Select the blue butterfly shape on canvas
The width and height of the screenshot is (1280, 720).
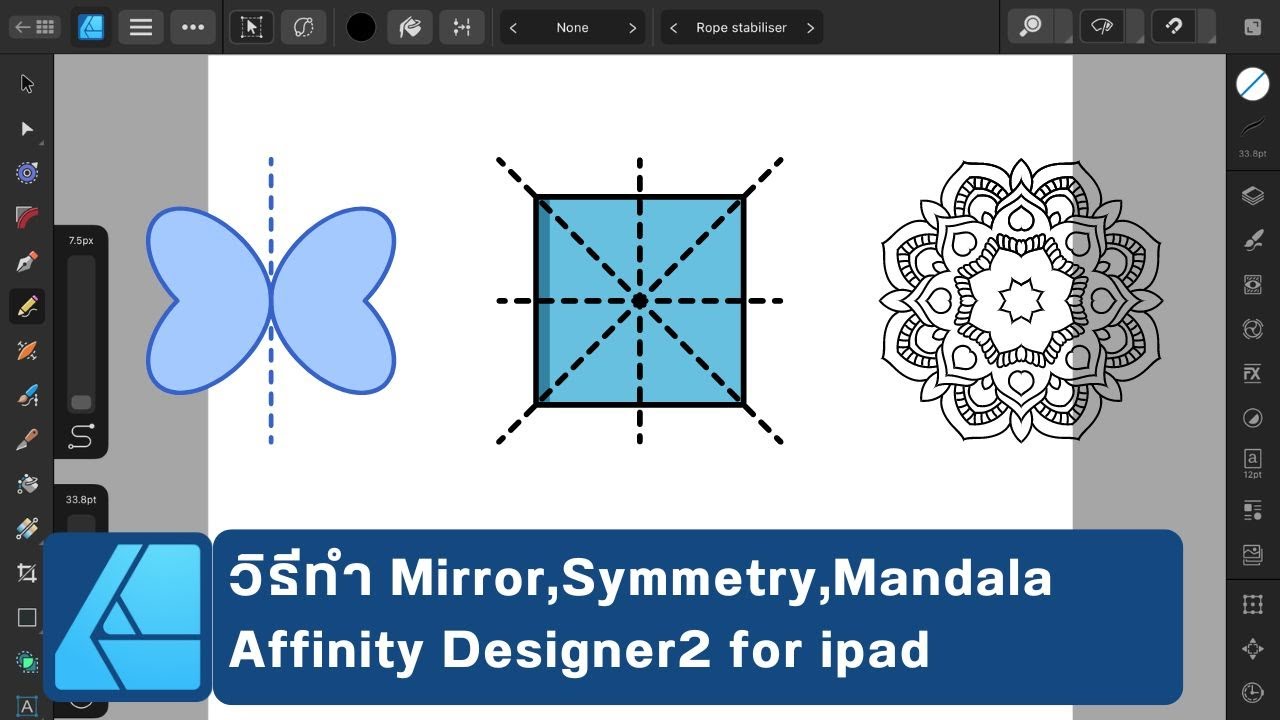coord(271,300)
